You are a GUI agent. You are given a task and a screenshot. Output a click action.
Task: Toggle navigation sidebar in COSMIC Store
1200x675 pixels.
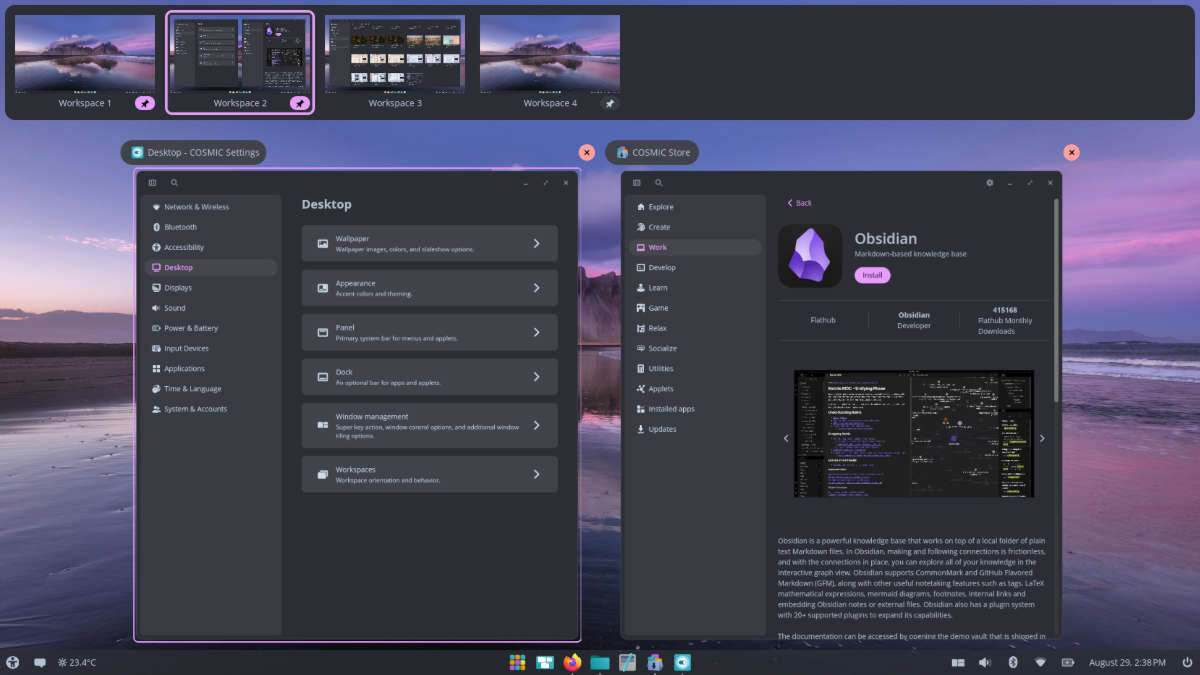point(636,183)
